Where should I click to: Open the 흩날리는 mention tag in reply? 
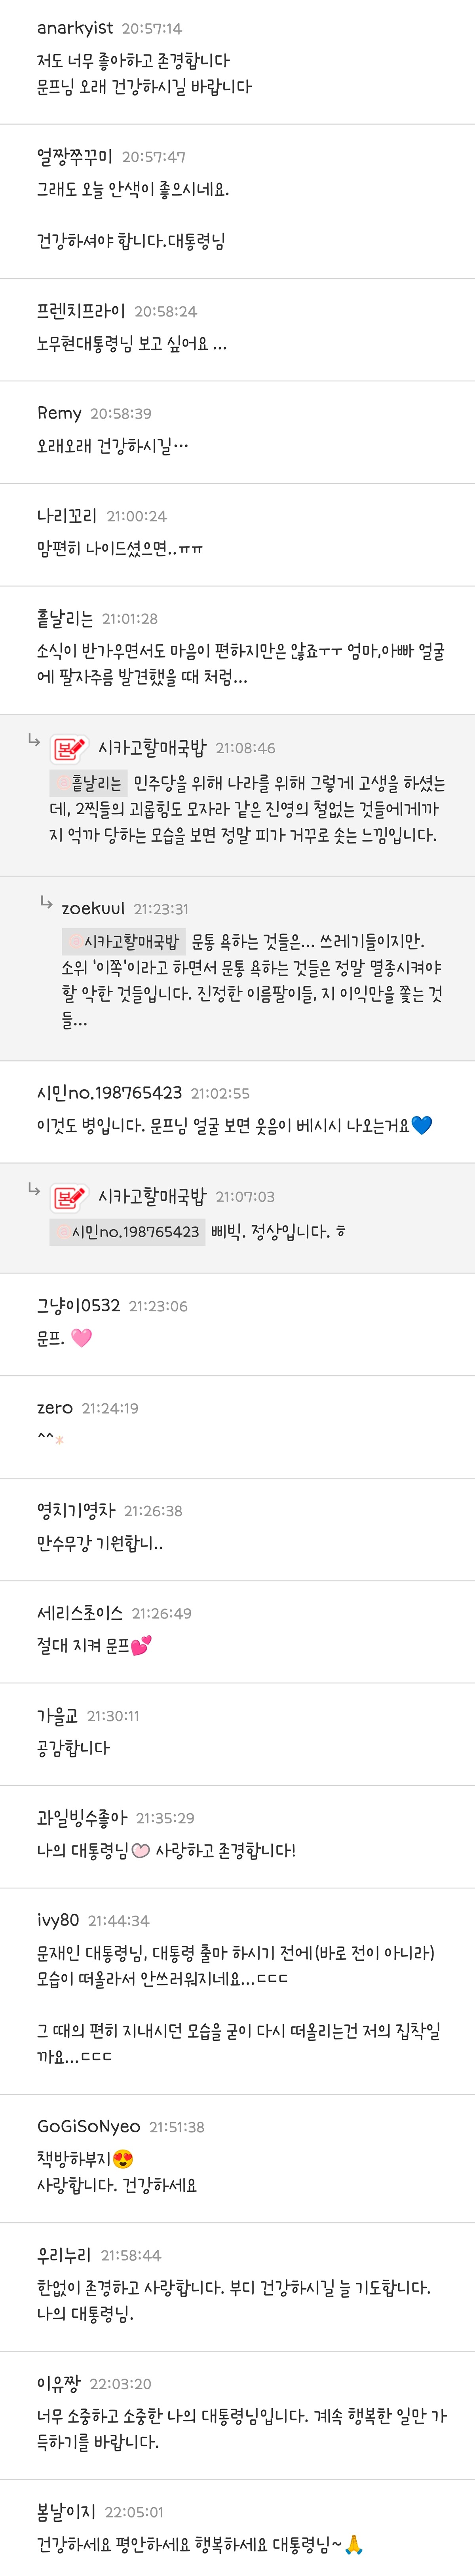[90, 783]
